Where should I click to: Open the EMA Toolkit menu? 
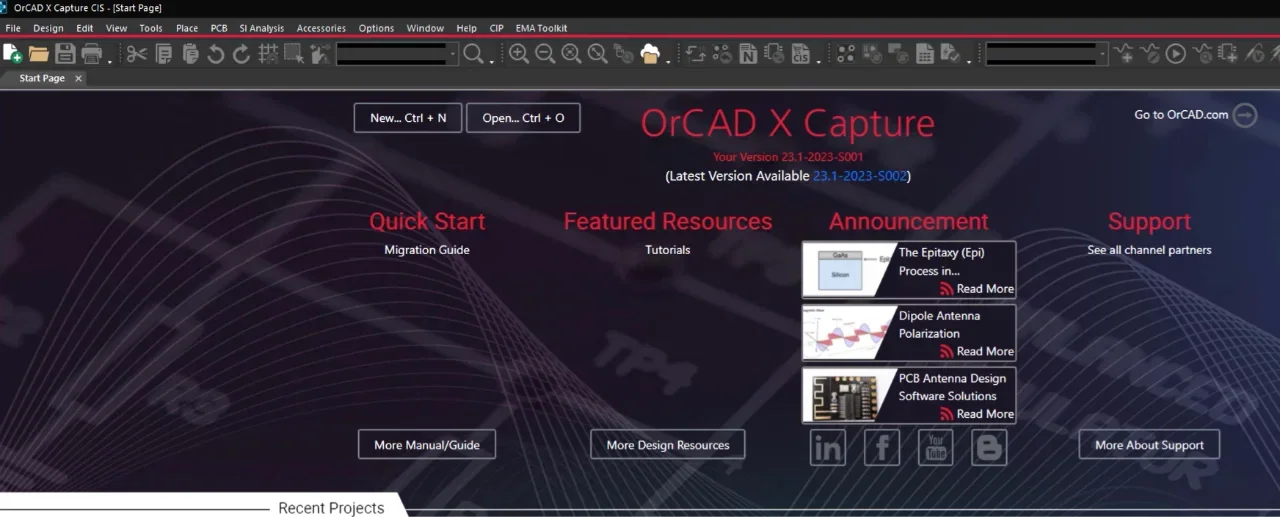(541, 28)
